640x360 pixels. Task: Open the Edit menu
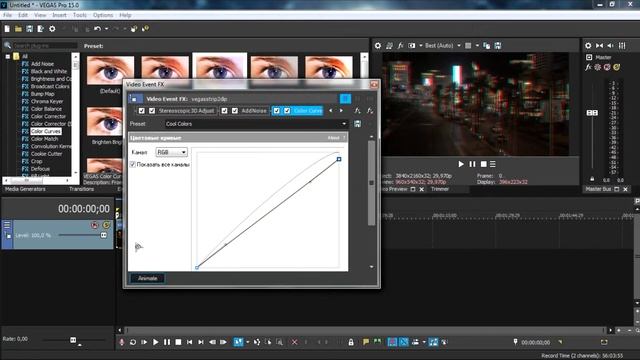pyautogui.click(x=23, y=15)
